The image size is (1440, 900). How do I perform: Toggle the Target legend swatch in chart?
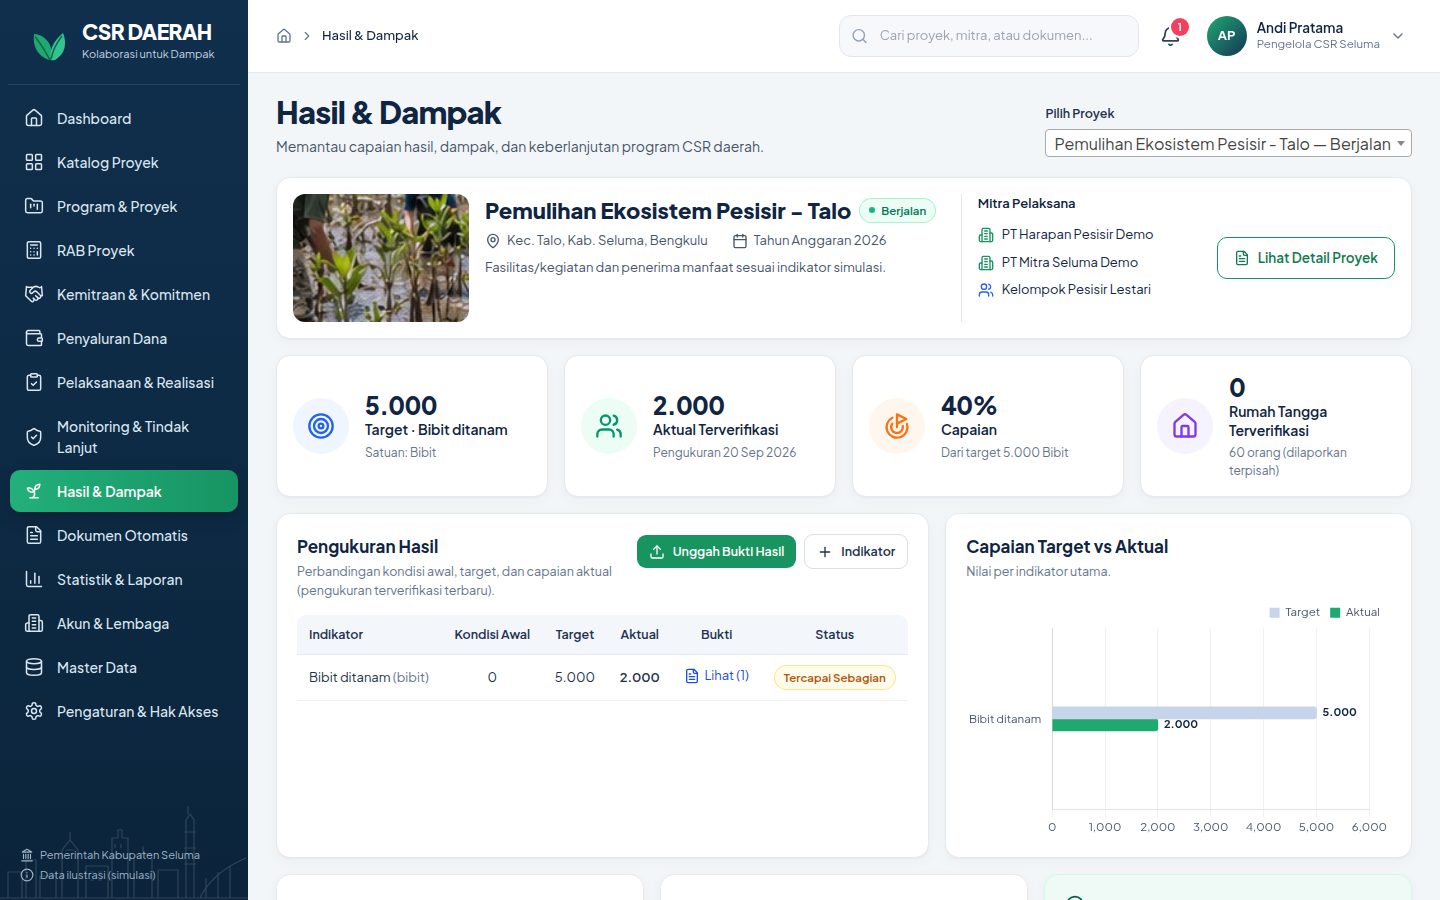point(1274,612)
